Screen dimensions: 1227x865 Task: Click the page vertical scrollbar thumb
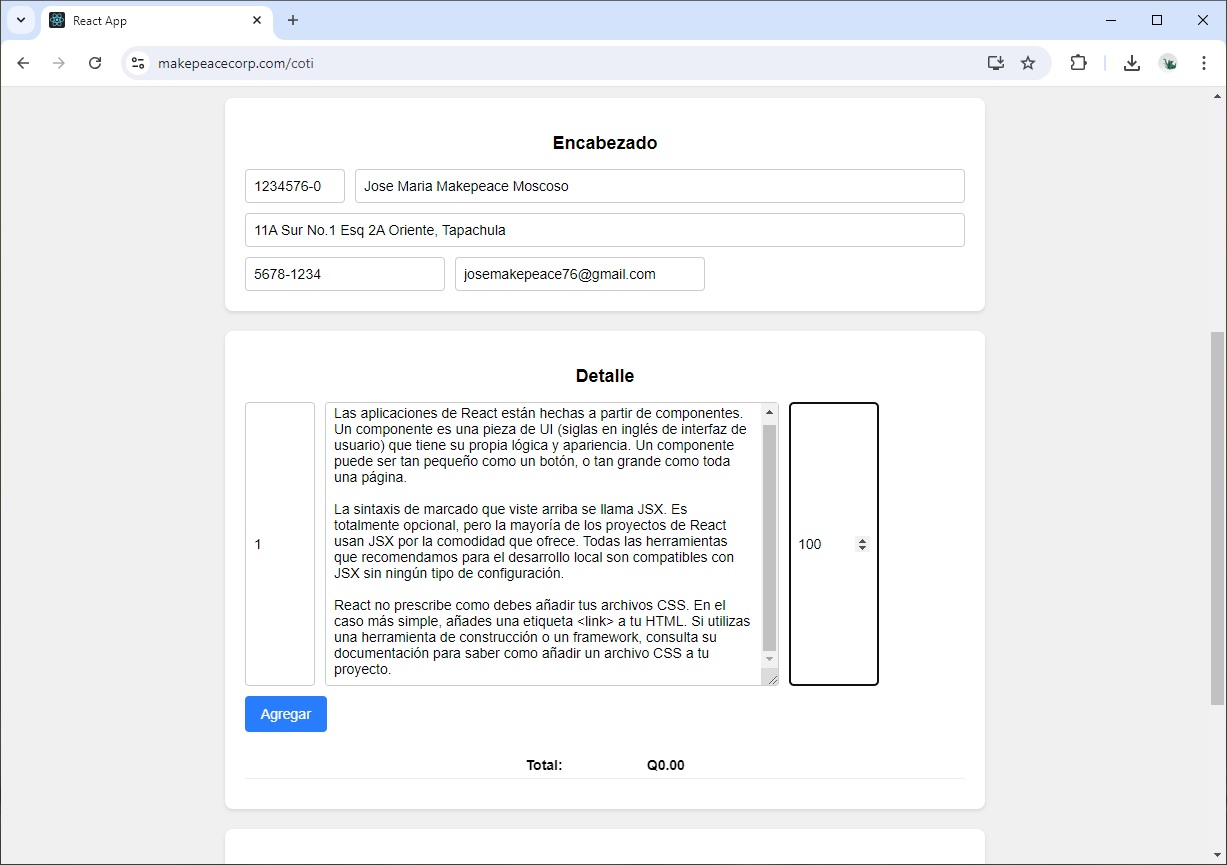click(x=1217, y=518)
